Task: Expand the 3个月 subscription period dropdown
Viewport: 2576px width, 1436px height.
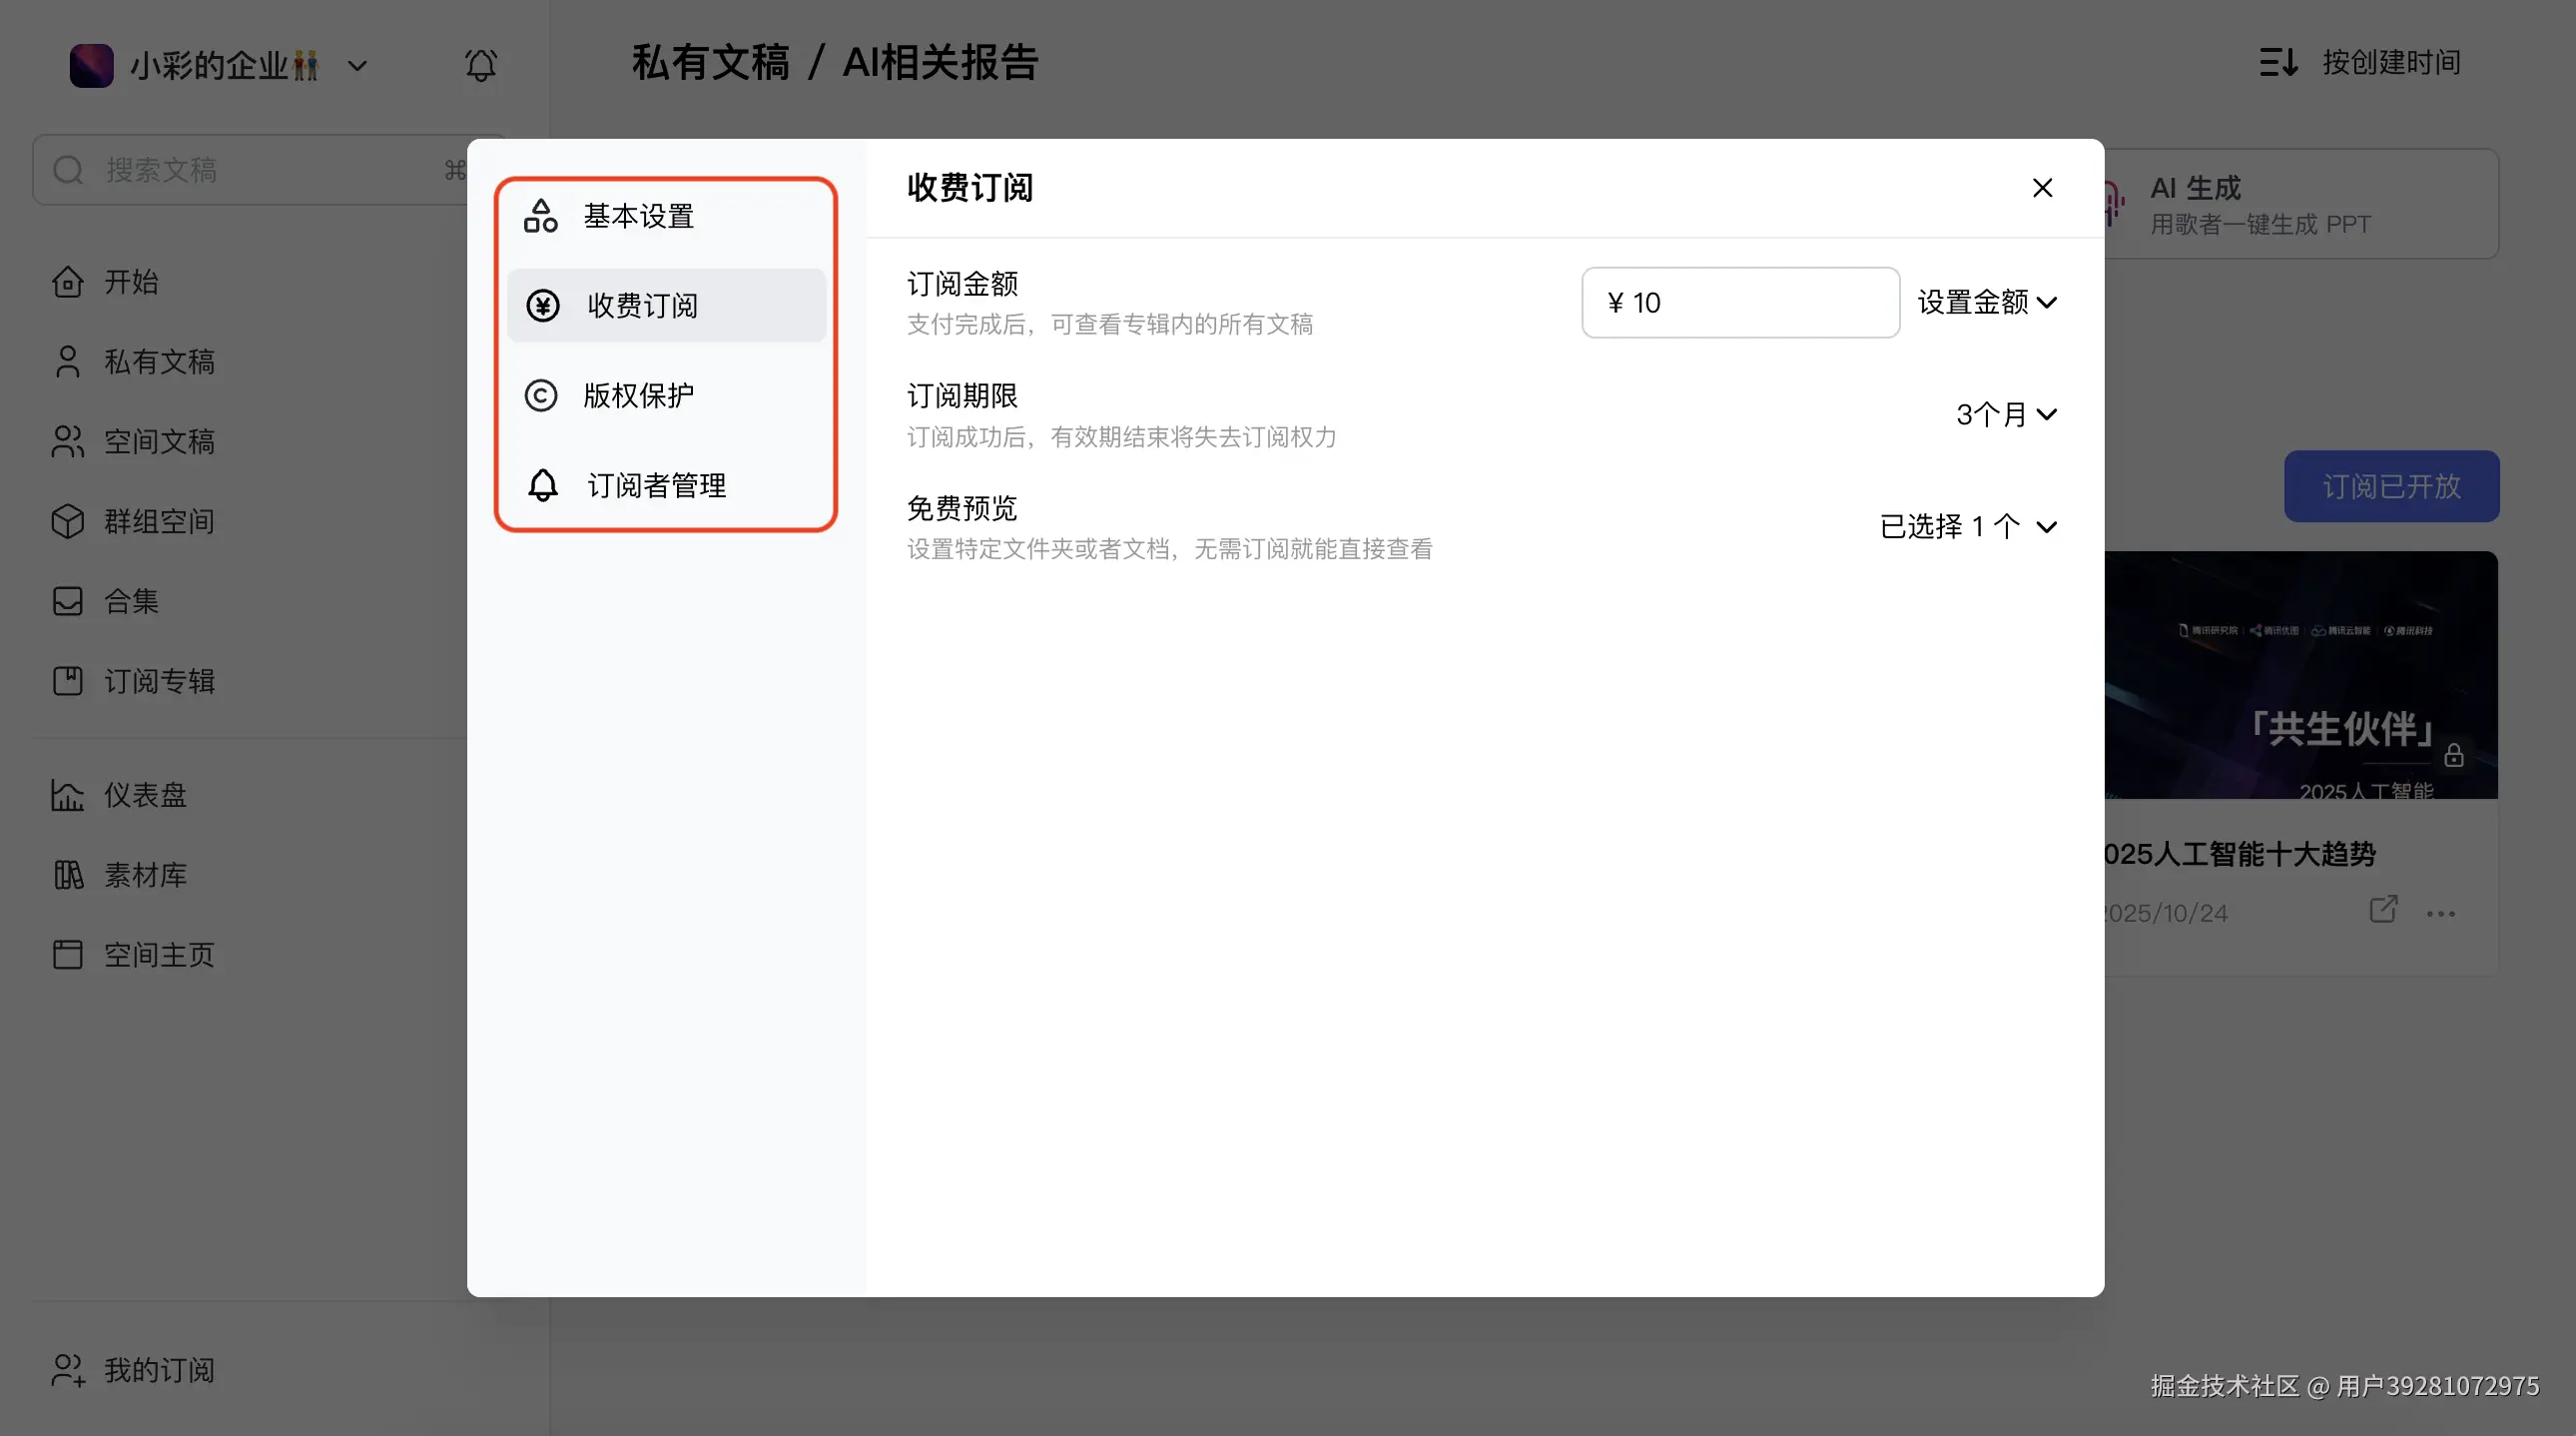Action: tap(2005, 414)
